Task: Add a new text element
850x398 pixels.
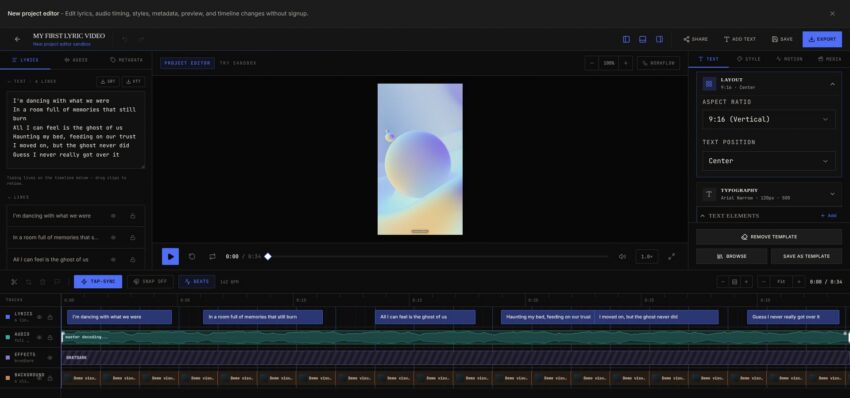Action: coord(828,216)
